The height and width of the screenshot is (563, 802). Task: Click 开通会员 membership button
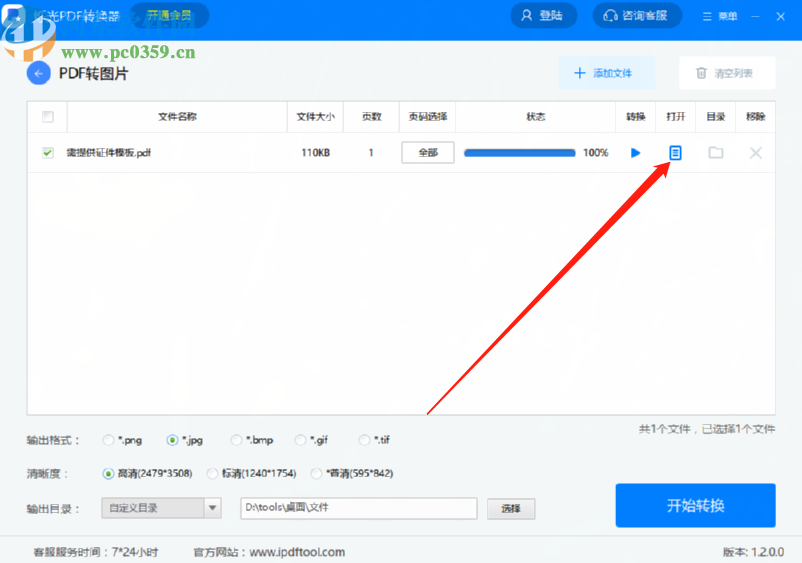pyautogui.click(x=169, y=16)
